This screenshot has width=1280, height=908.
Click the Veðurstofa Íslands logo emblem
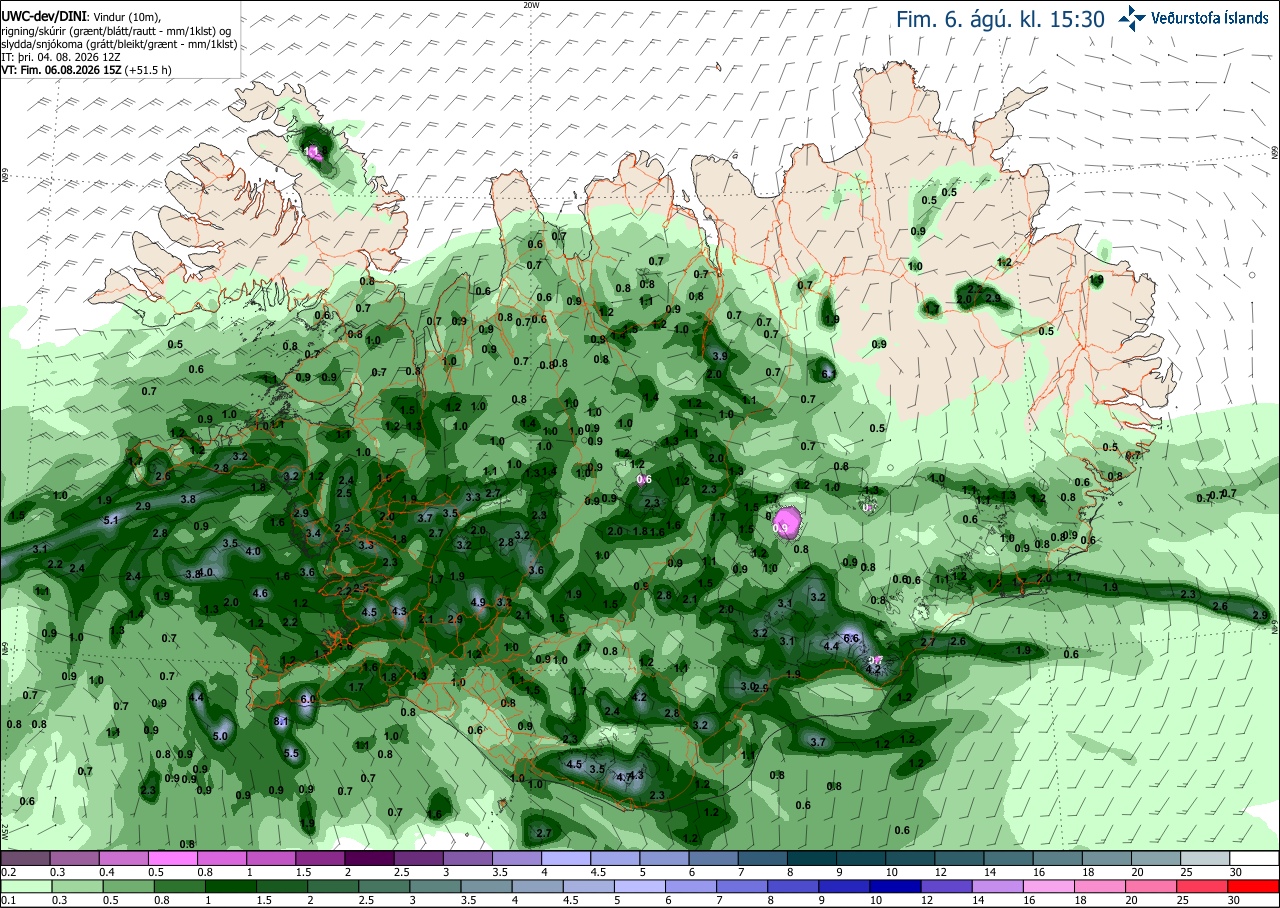pyautogui.click(x=1133, y=17)
